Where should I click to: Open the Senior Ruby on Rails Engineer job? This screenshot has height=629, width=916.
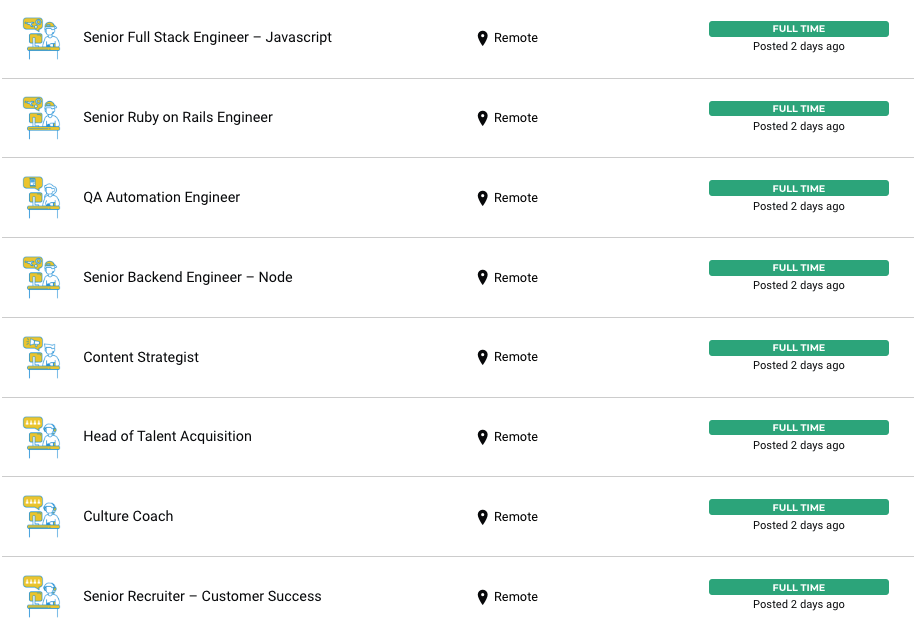tap(178, 117)
